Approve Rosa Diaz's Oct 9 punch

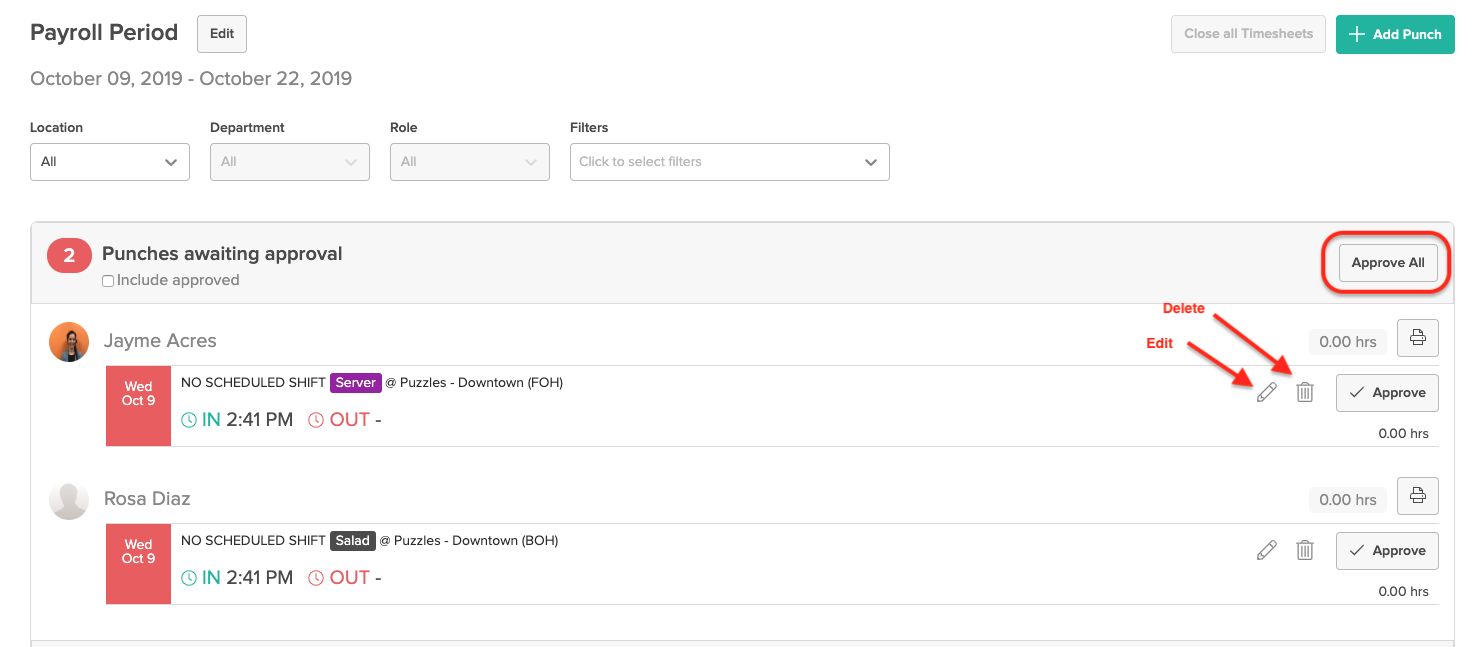click(1387, 550)
